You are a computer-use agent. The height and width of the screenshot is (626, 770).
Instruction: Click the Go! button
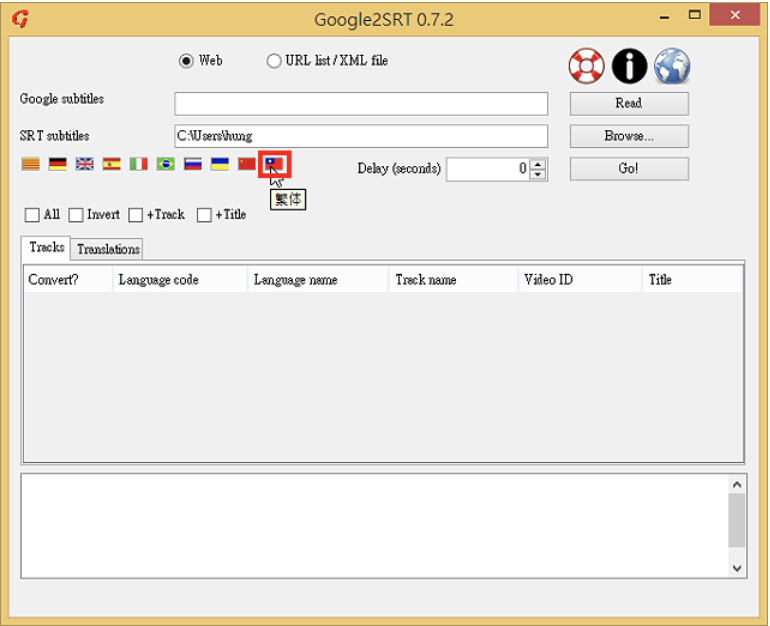point(629,169)
